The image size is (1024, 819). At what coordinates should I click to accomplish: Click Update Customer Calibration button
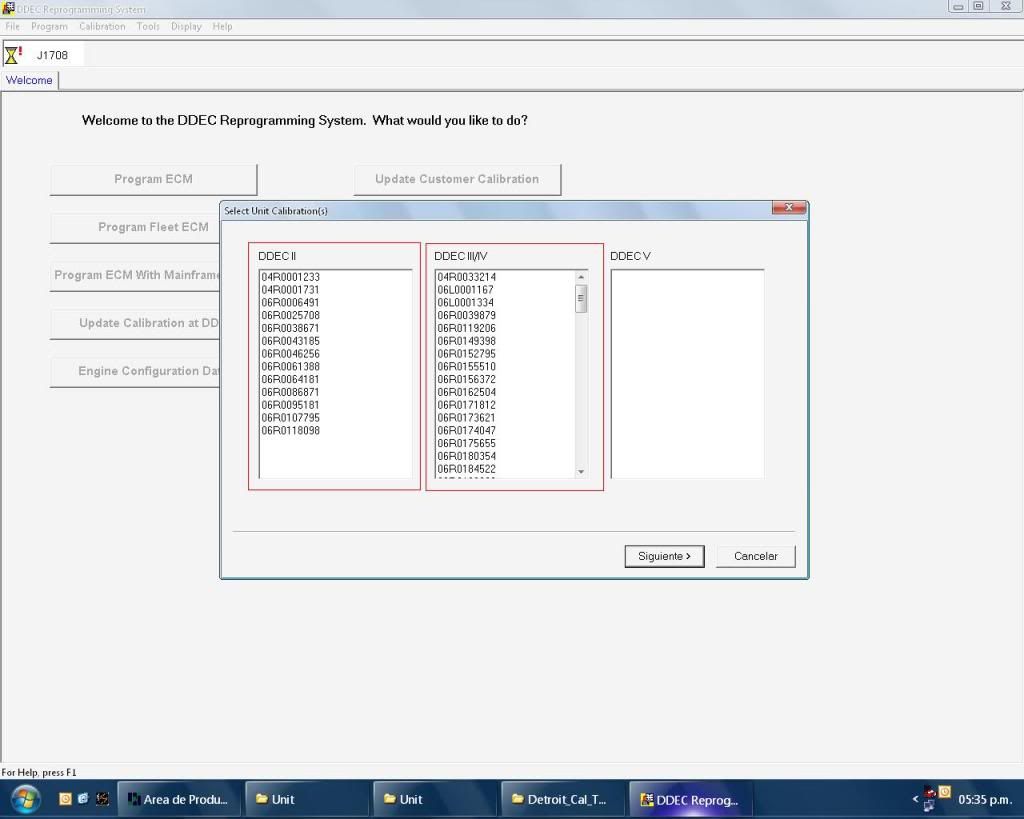pyautogui.click(x=457, y=179)
